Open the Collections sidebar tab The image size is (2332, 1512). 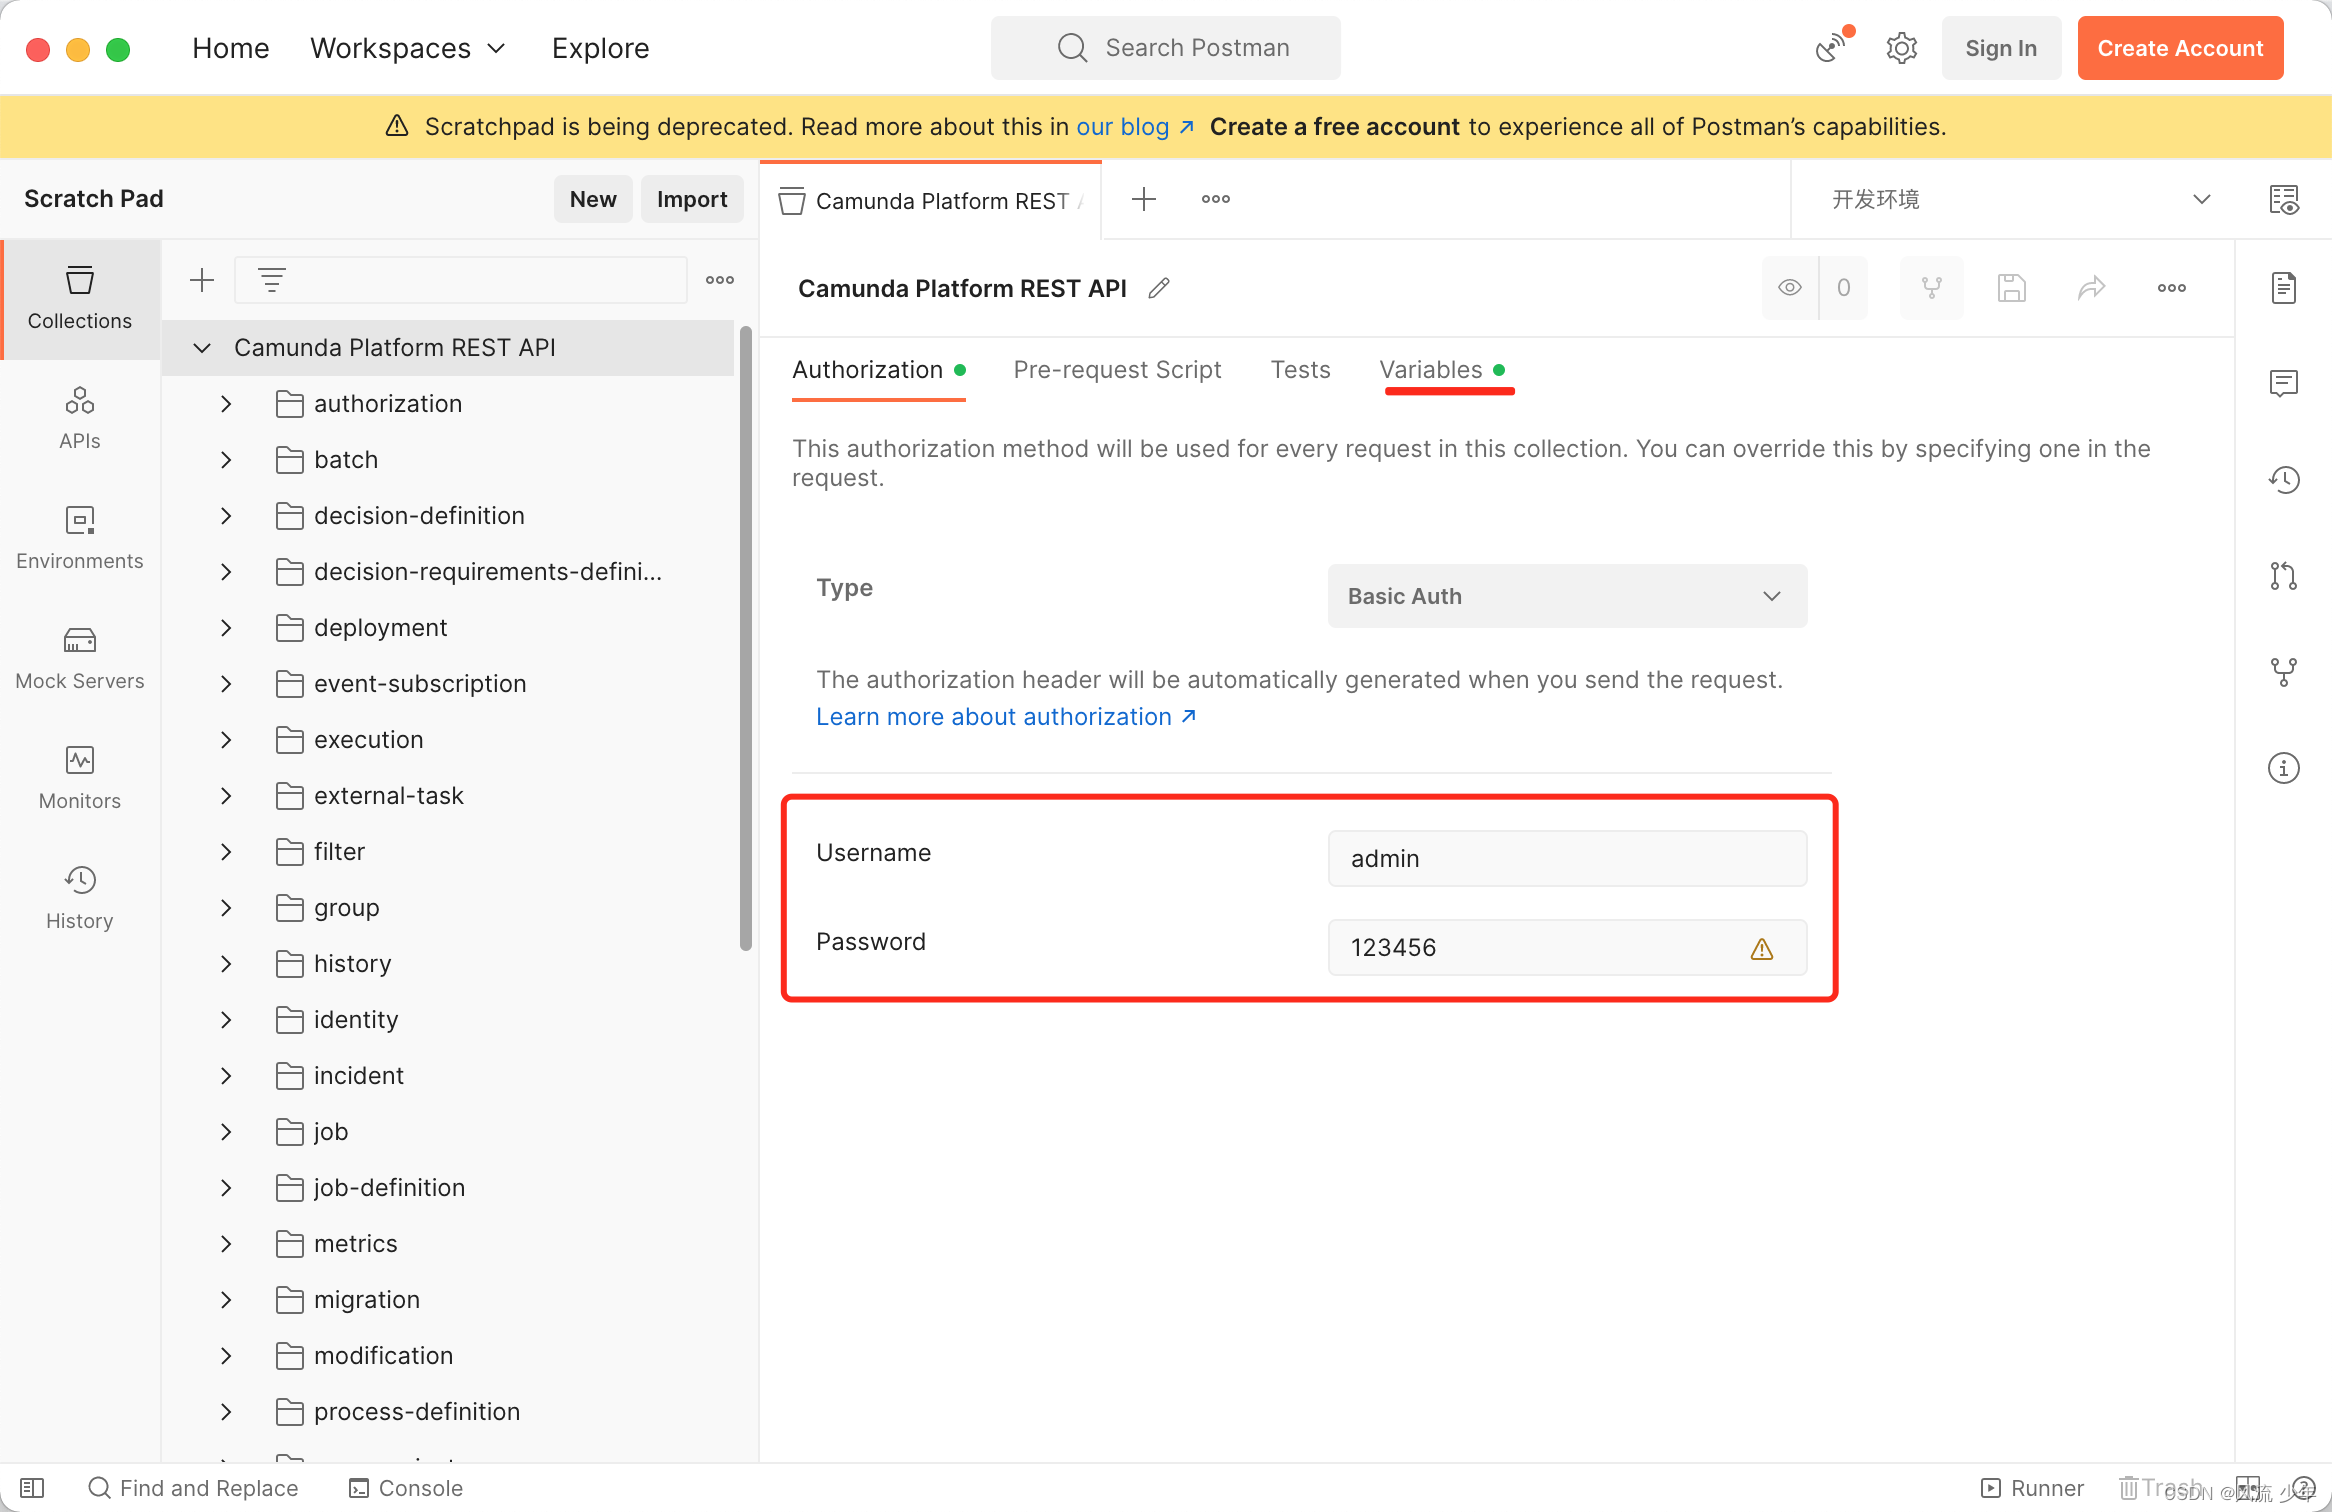tap(80, 298)
